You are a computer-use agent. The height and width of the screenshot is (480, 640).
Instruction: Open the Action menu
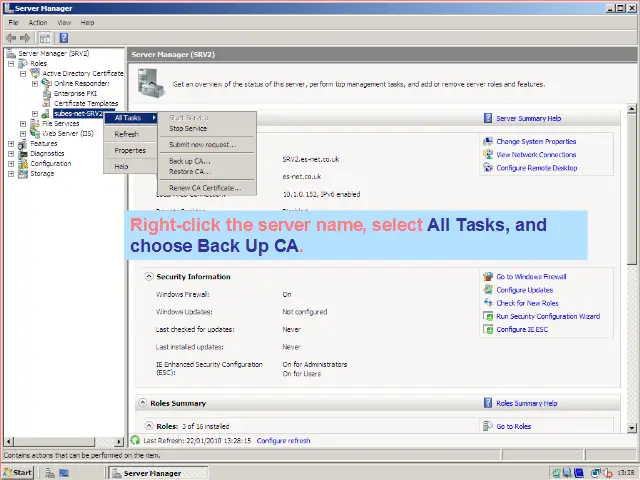pyautogui.click(x=38, y=22)
